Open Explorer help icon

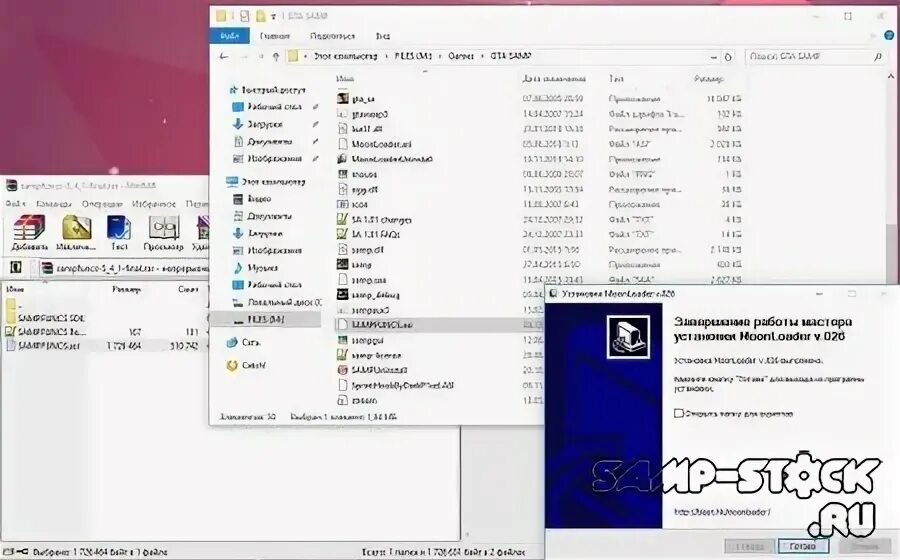pyautogui.click(x=890, y=36)
